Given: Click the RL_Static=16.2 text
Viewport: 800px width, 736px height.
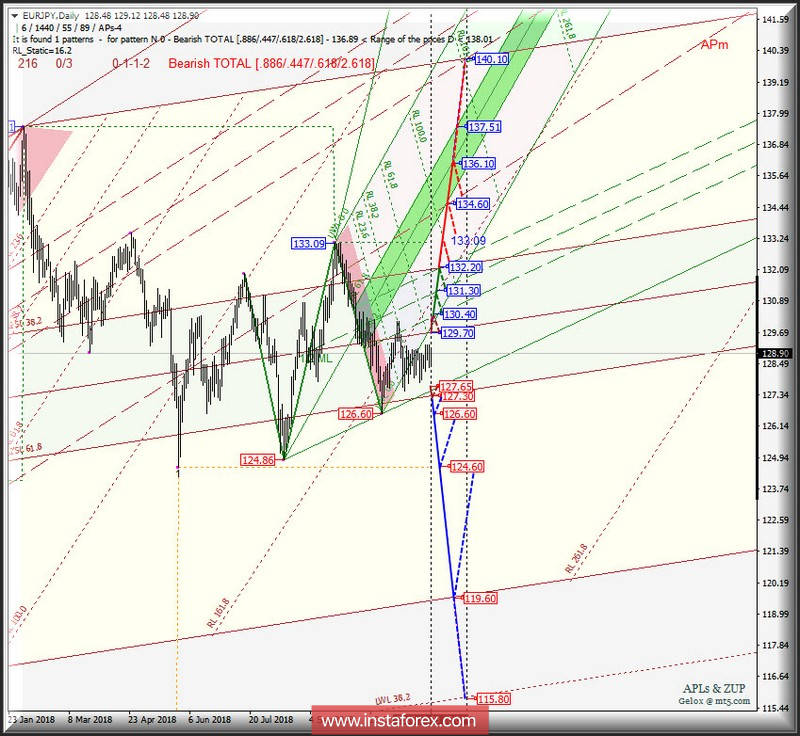Looking at the screenshot, I should (42, 50).
